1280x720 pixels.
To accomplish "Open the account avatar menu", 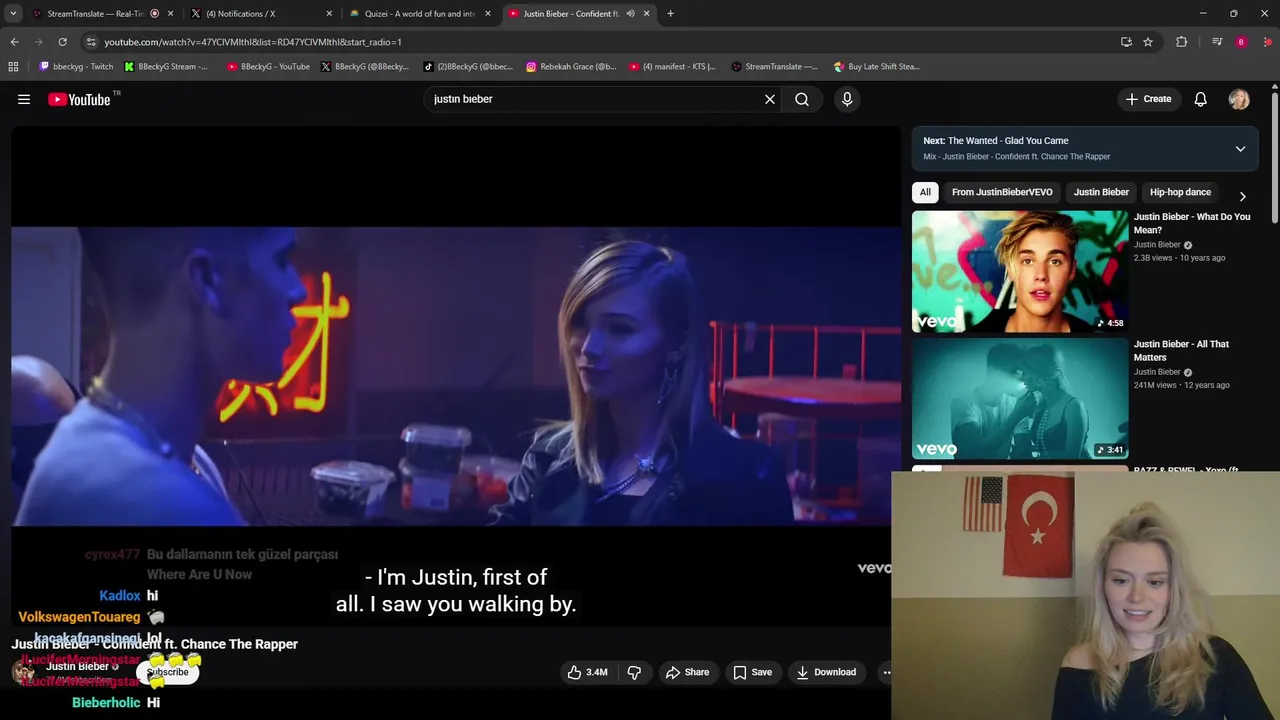I will coord(1239,99).
